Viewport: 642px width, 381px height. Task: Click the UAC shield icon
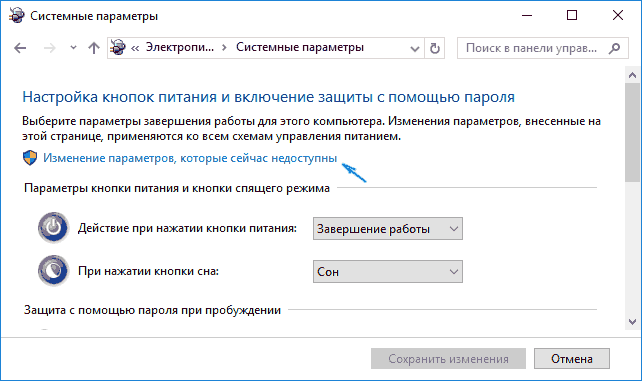click(x=30, y=158)
